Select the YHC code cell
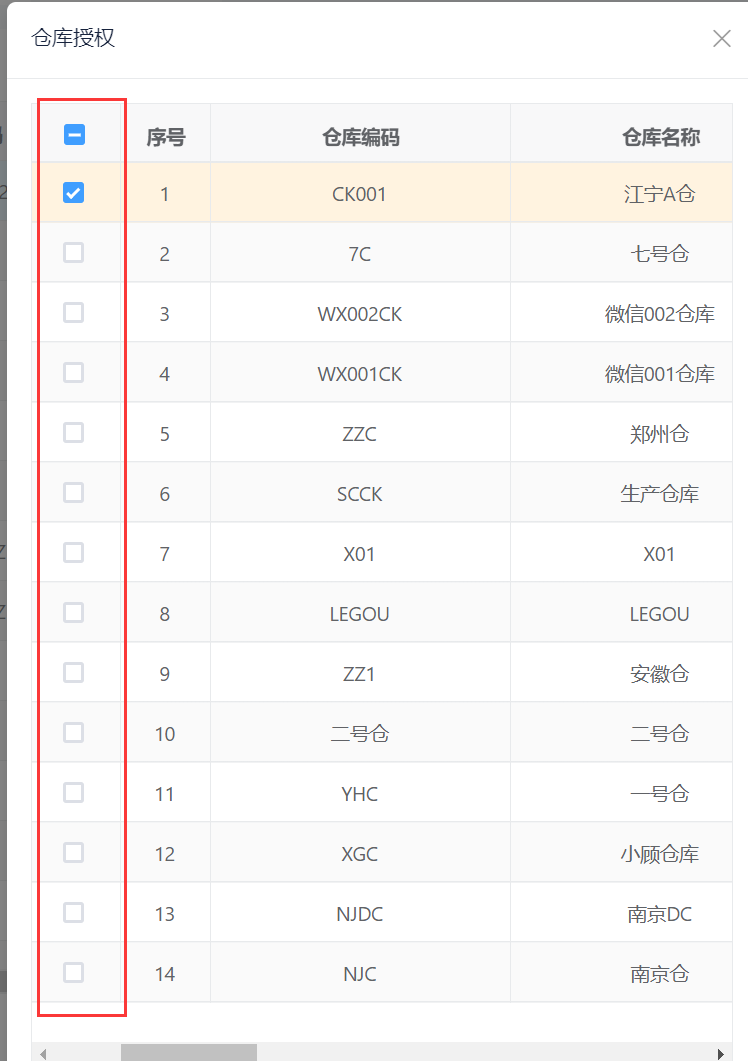The width and height of the screenshot is (748, 1061). tap(359, 794)
